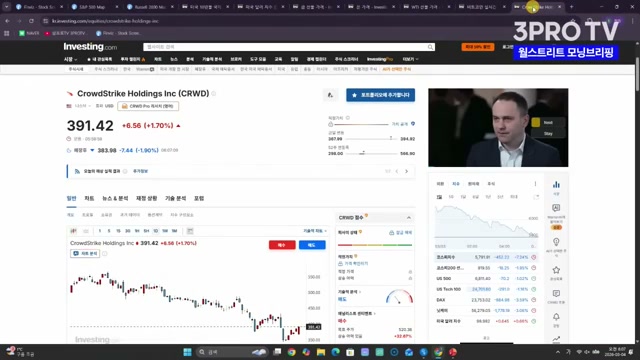The width and height of the screenshot is (640, 360).
Task: Set chart interval to 1D
Action: 156,231
